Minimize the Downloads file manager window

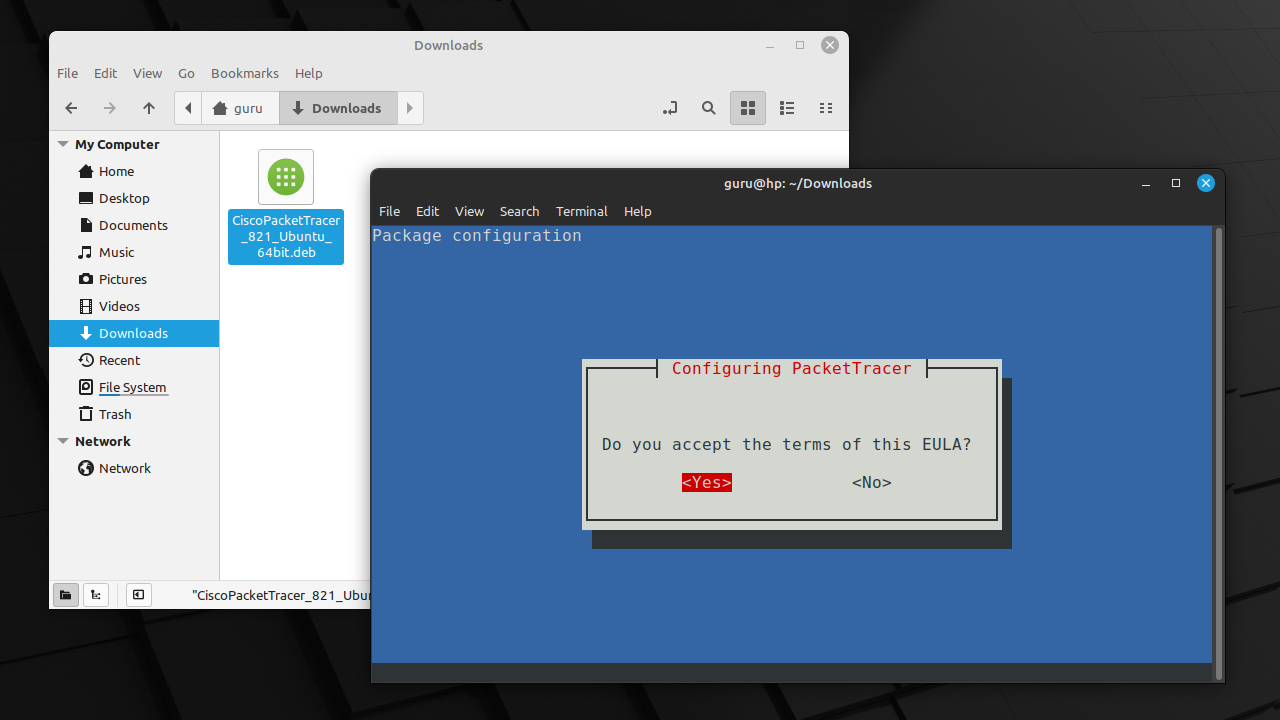770,45
